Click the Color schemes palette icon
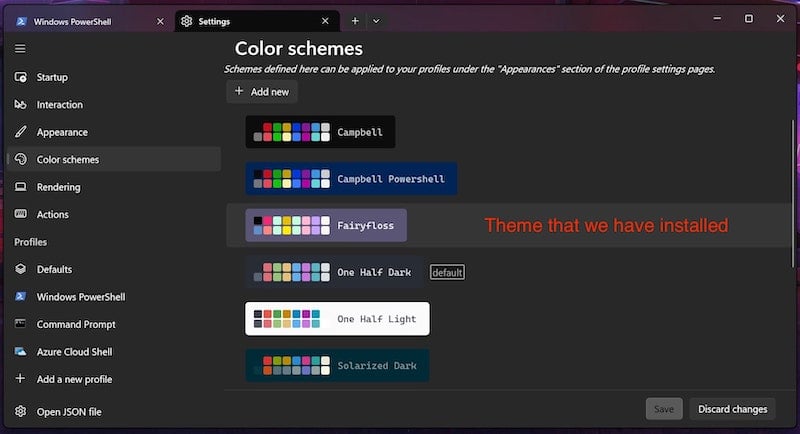Screen dimensions: 800x434 click(x=20, y=159)
